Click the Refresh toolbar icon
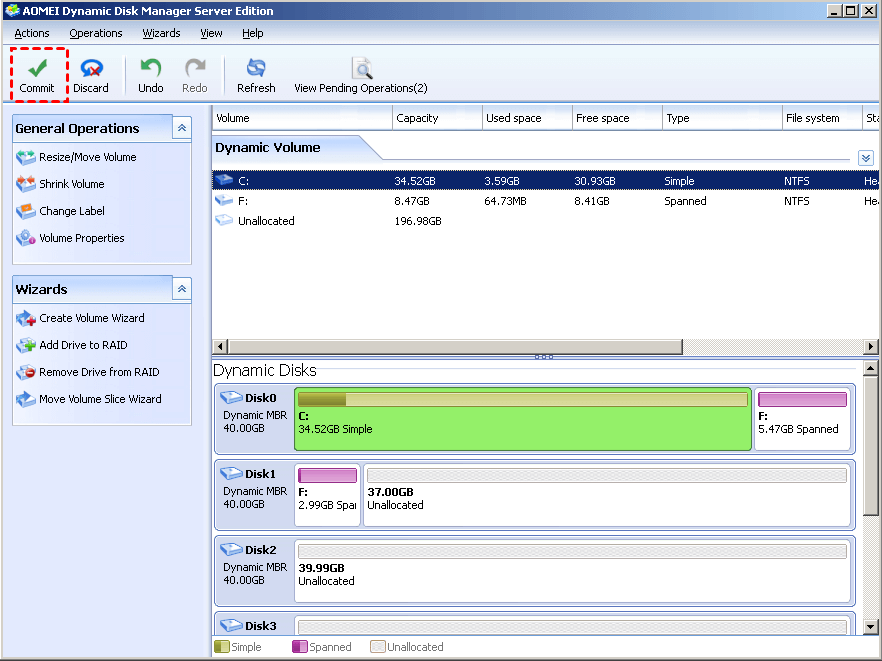 pyautogui.click(x=256, y=69)
